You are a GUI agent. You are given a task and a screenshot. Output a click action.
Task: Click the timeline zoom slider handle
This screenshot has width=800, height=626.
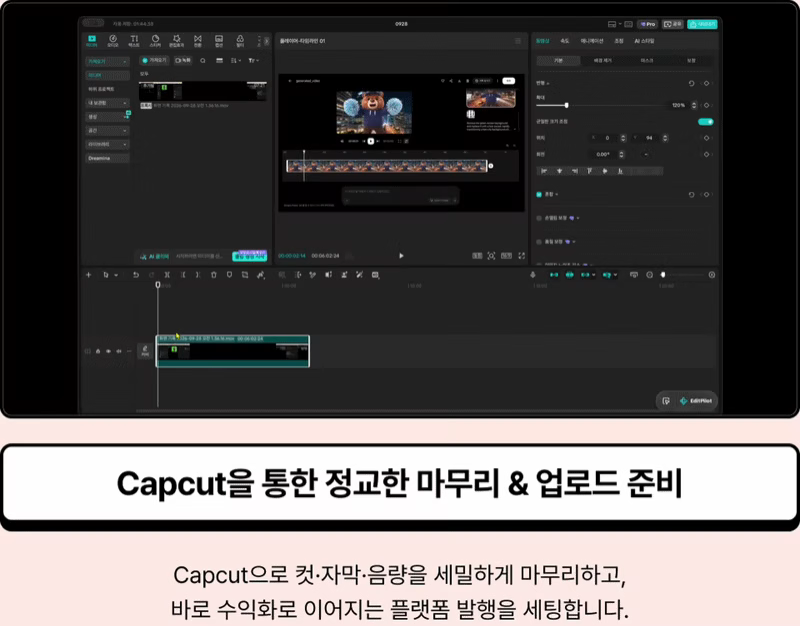[663, 275]
